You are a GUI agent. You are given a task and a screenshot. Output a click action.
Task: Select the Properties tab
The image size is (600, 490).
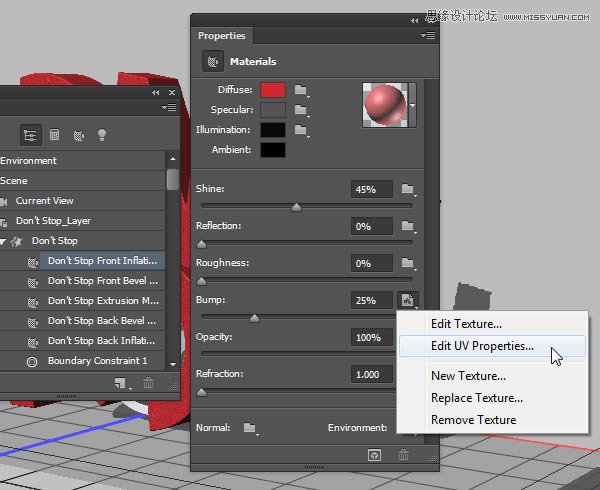point(222,36)
